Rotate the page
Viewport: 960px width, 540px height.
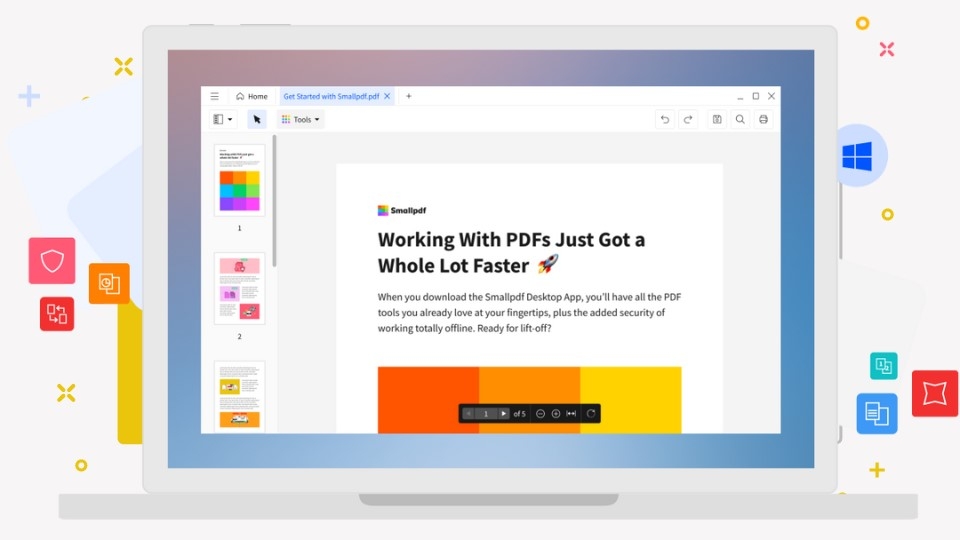click(x=591, y=413)
